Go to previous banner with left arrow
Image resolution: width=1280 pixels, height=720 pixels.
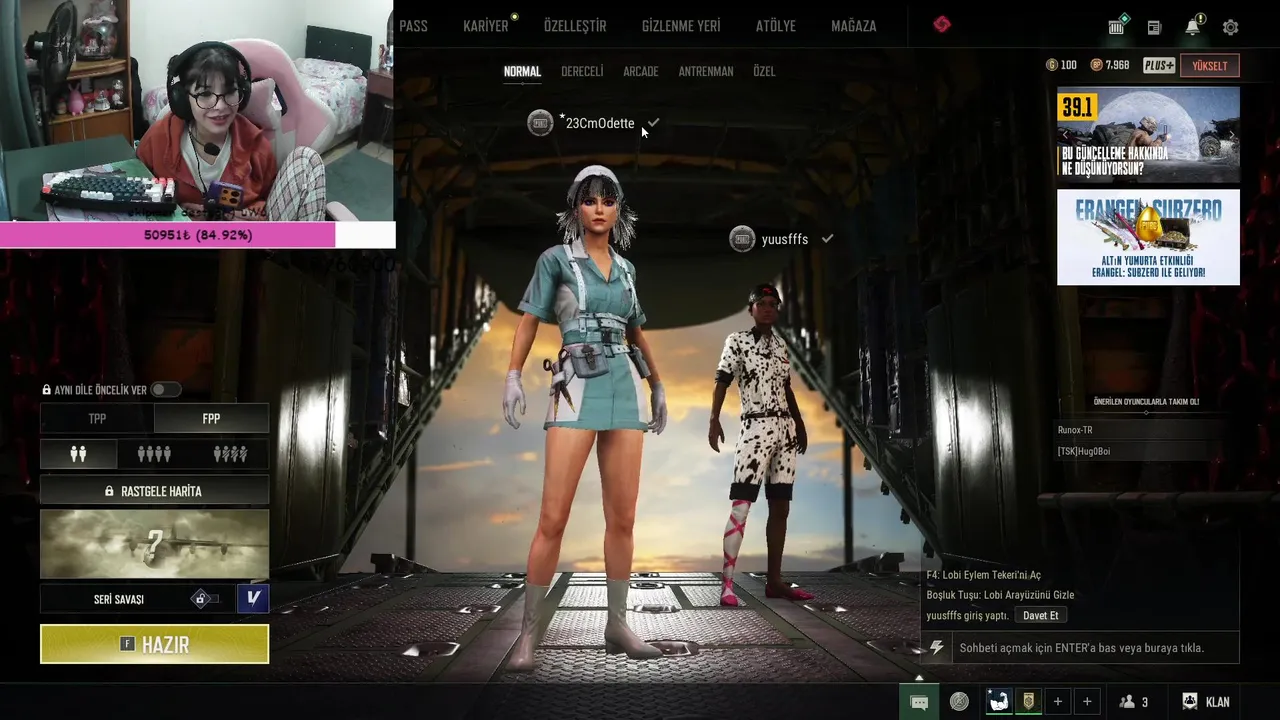[x=1065, y=134]
